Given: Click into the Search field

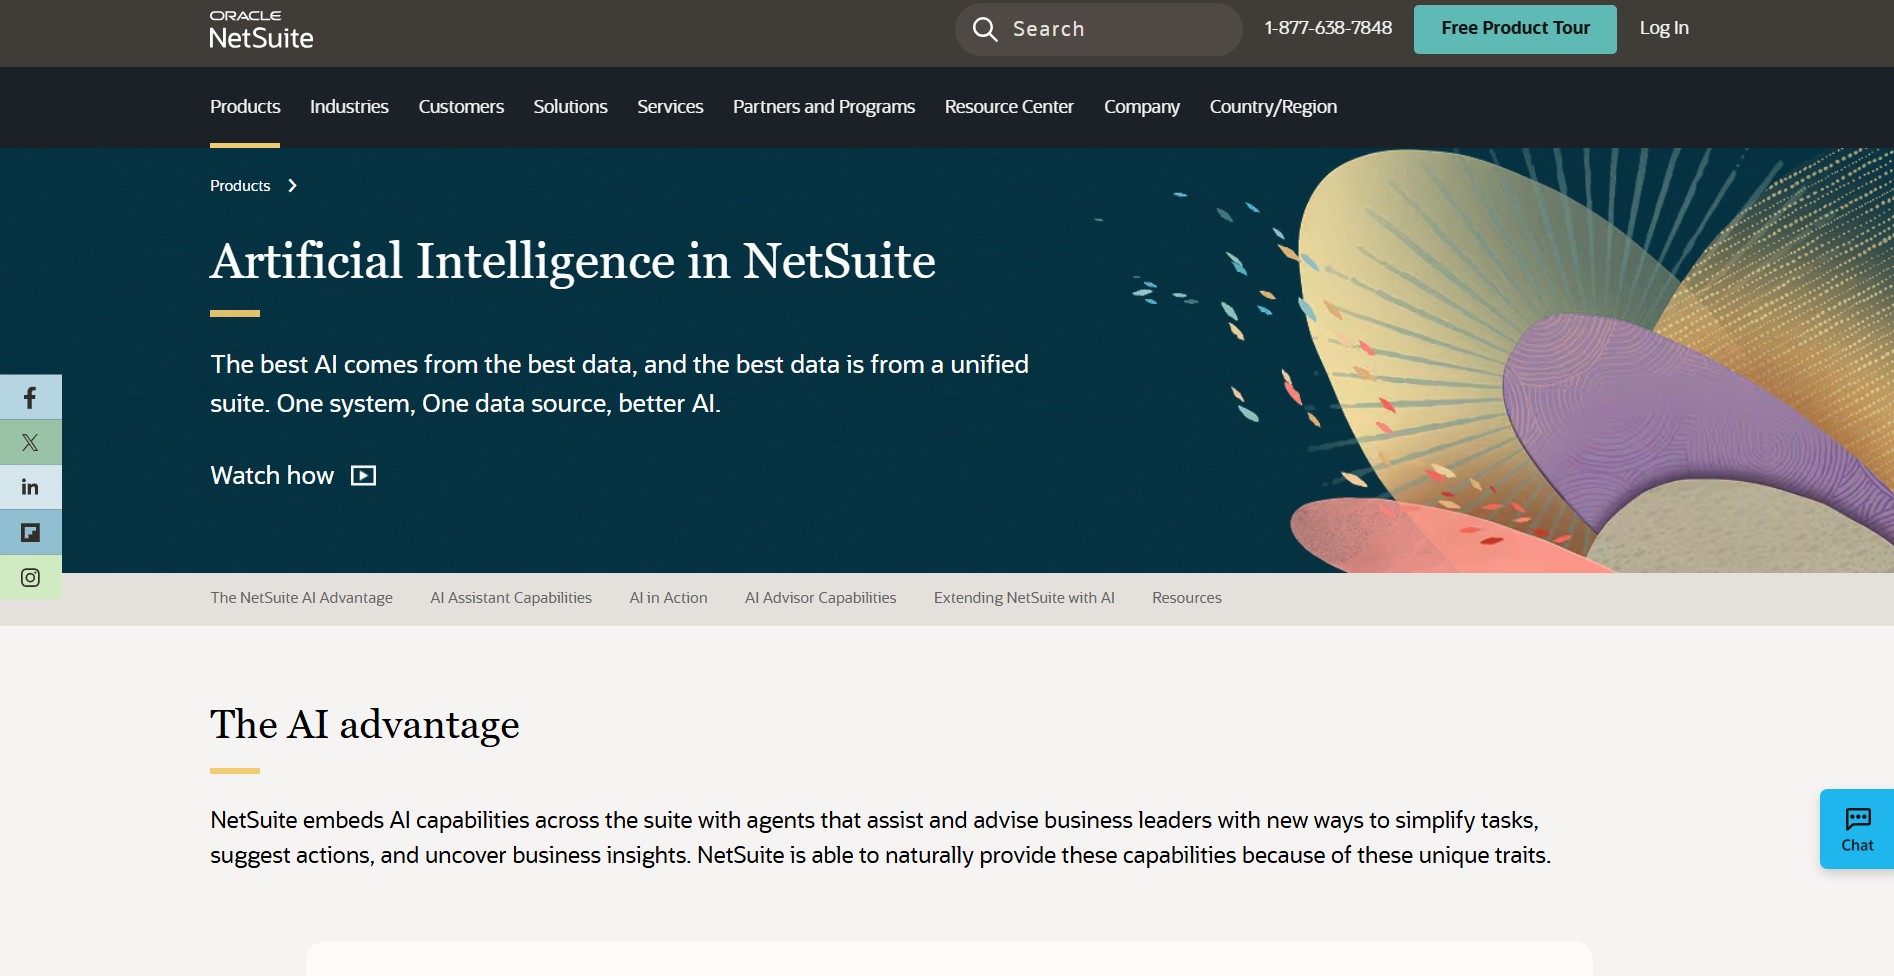Looking at the screenshot, I should pyautogui.click(x=1098, y=29).
